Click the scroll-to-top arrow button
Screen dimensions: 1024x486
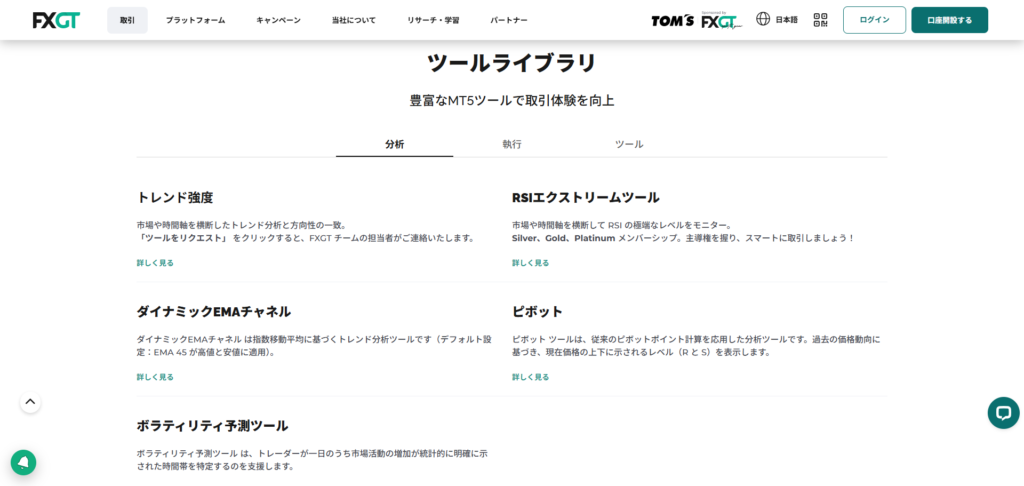(30, 402)
